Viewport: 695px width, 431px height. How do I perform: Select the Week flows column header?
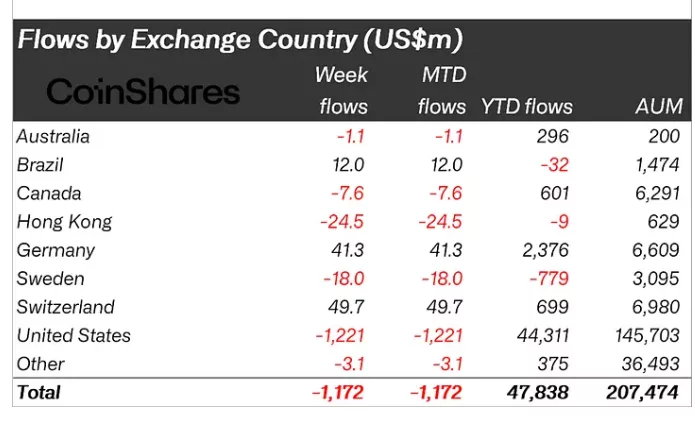(342, 90)
